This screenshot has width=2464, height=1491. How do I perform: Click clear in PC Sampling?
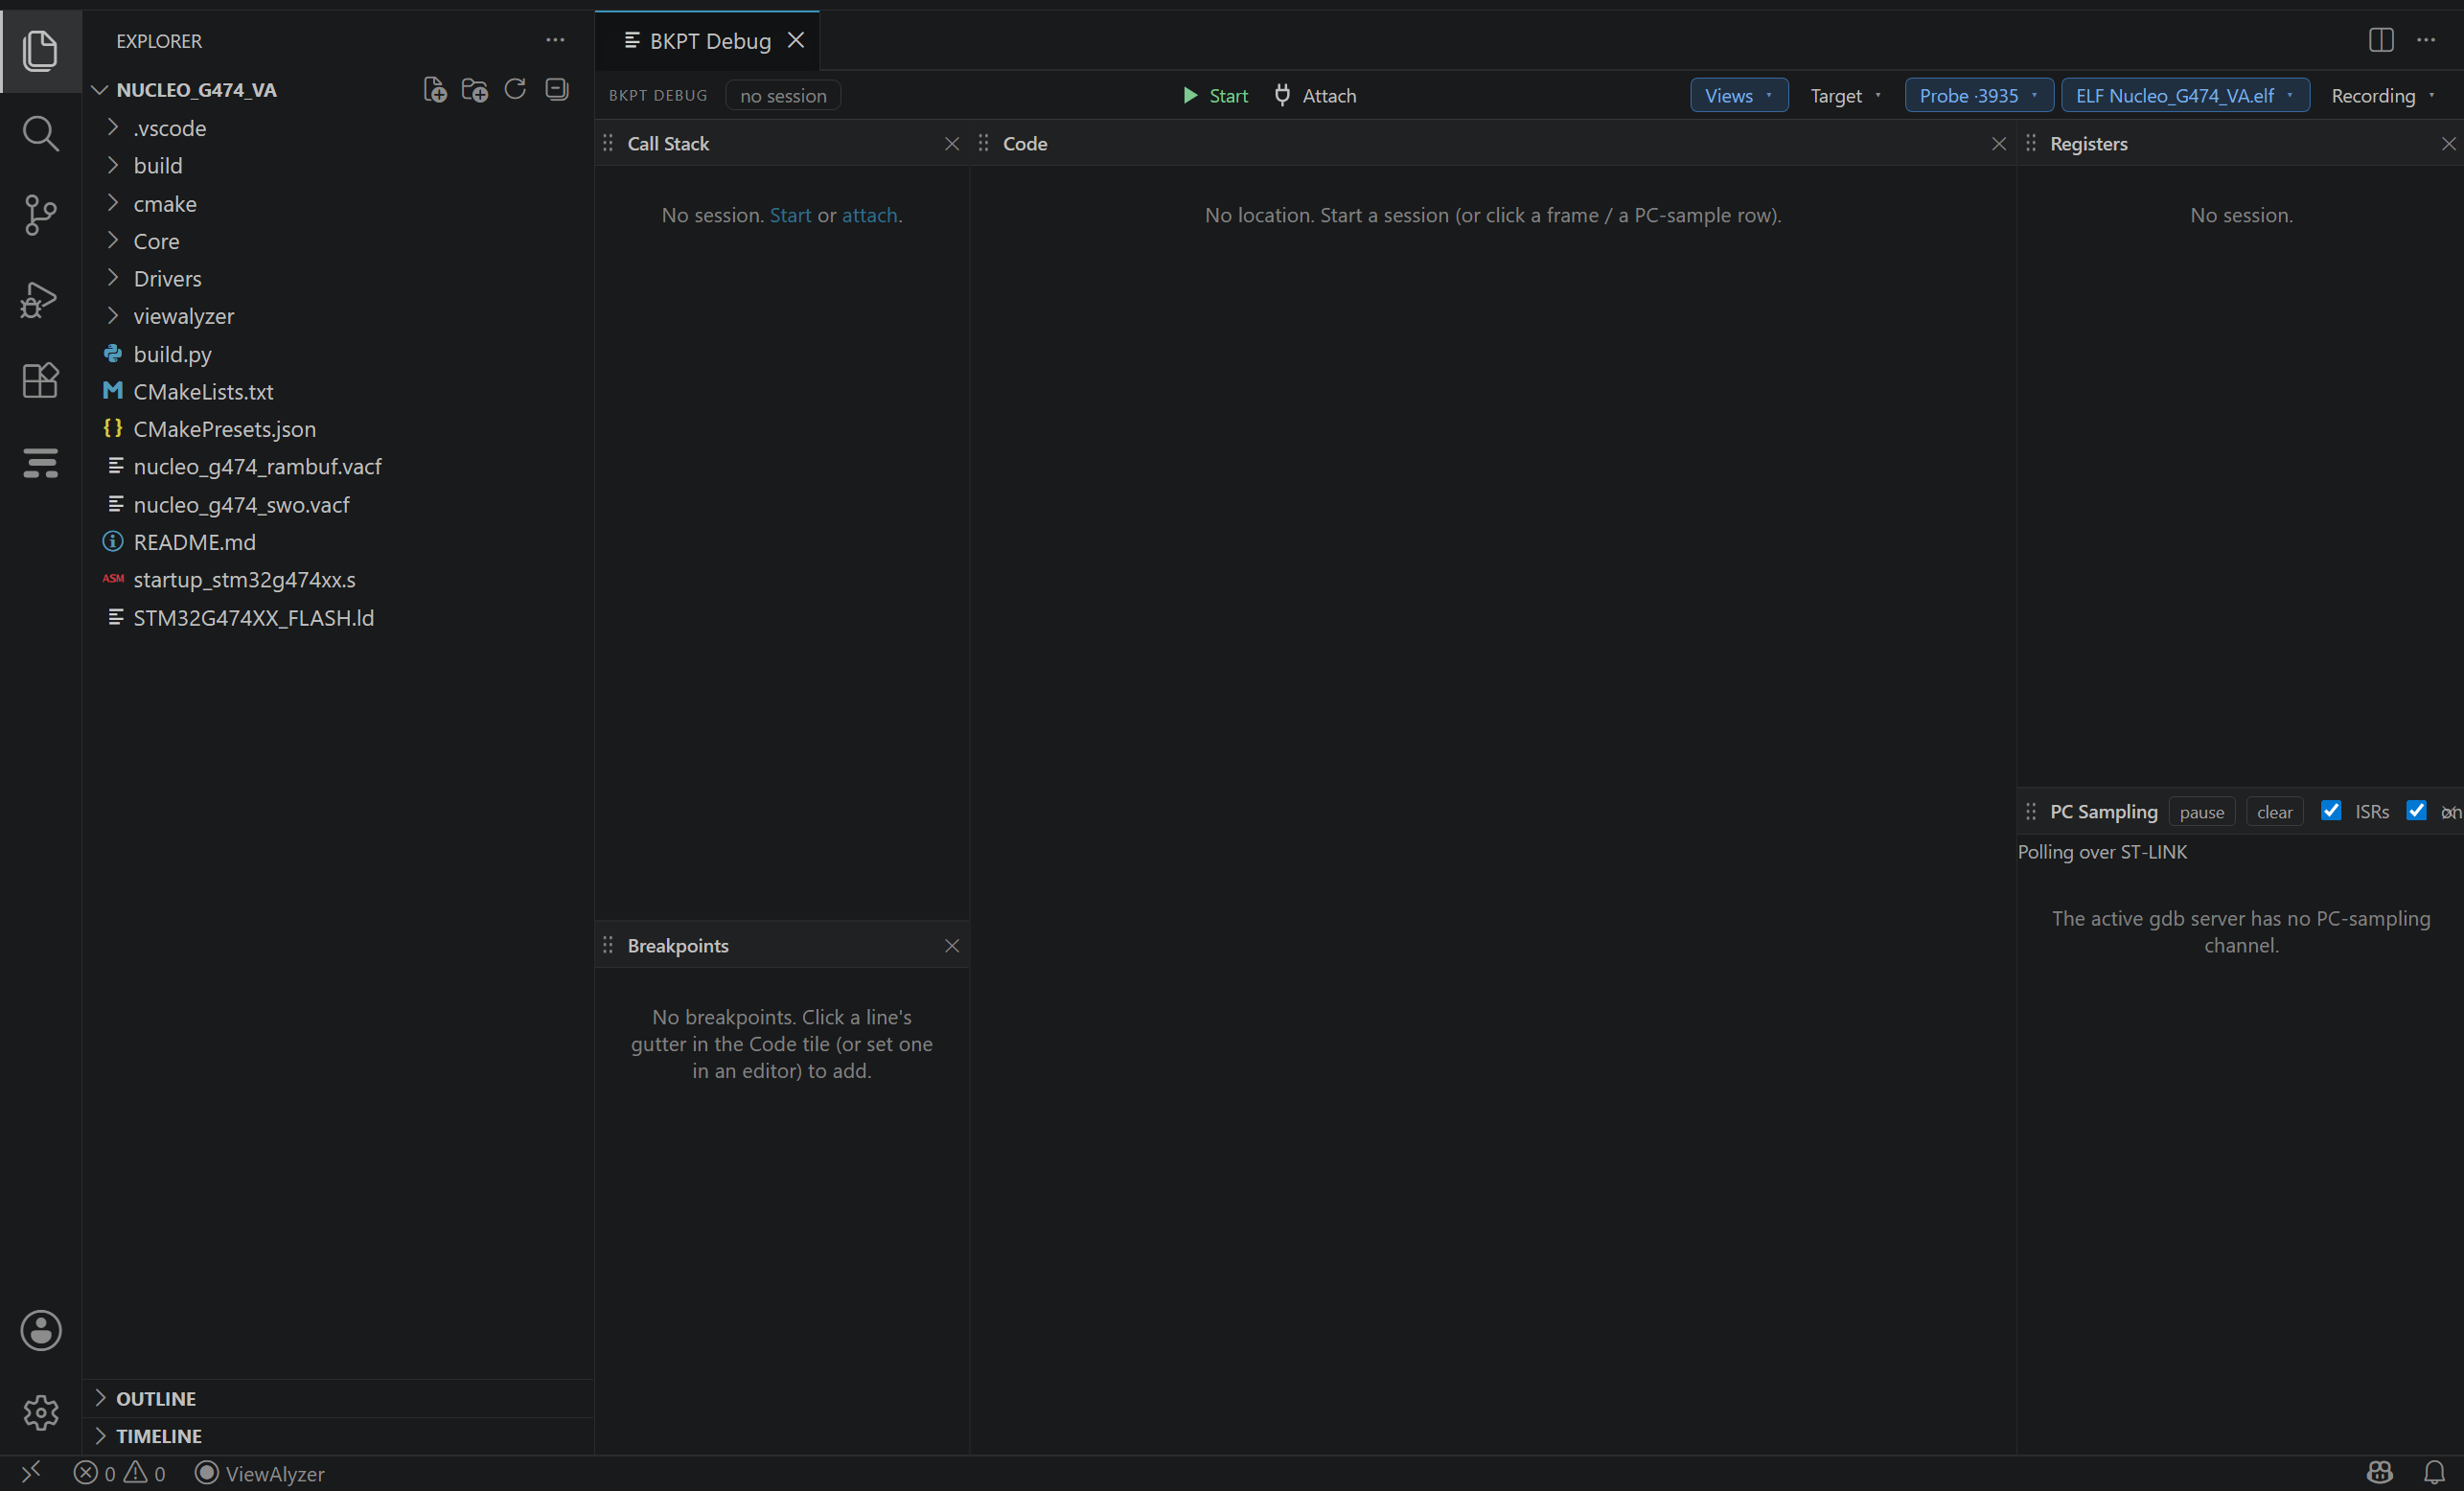click(x=2275, y=812)
